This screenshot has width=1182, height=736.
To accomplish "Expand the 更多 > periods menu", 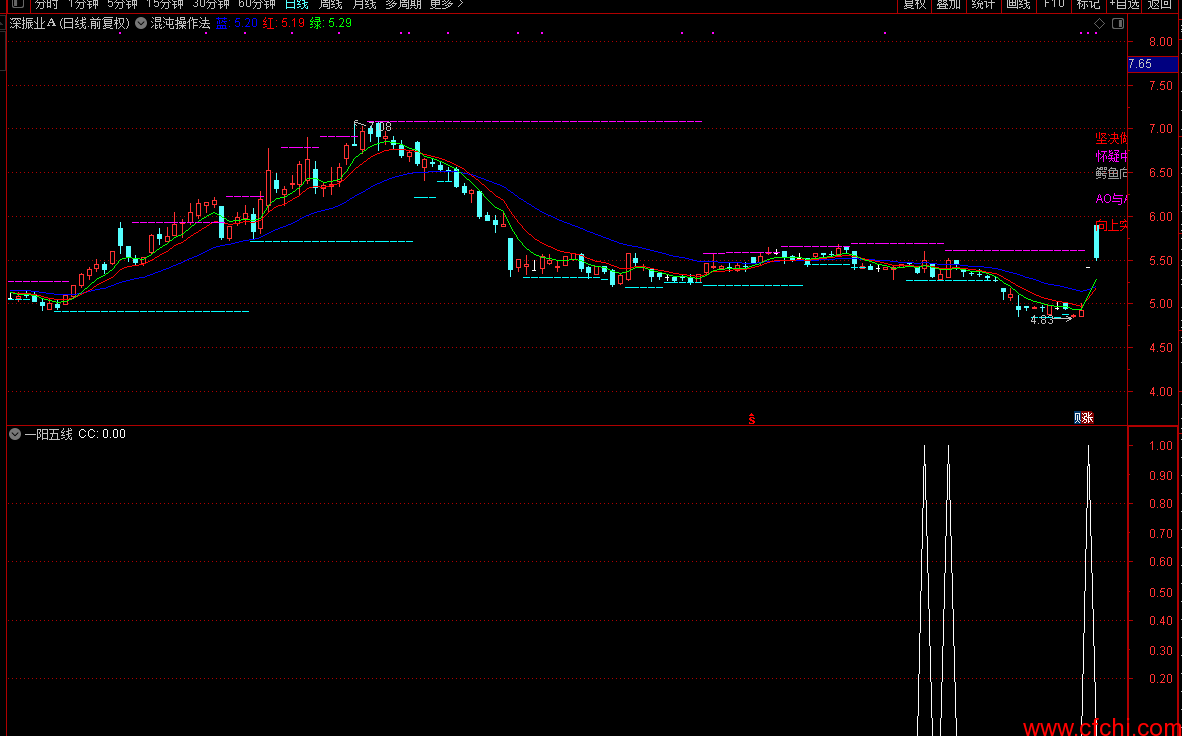I will [447, 4].
